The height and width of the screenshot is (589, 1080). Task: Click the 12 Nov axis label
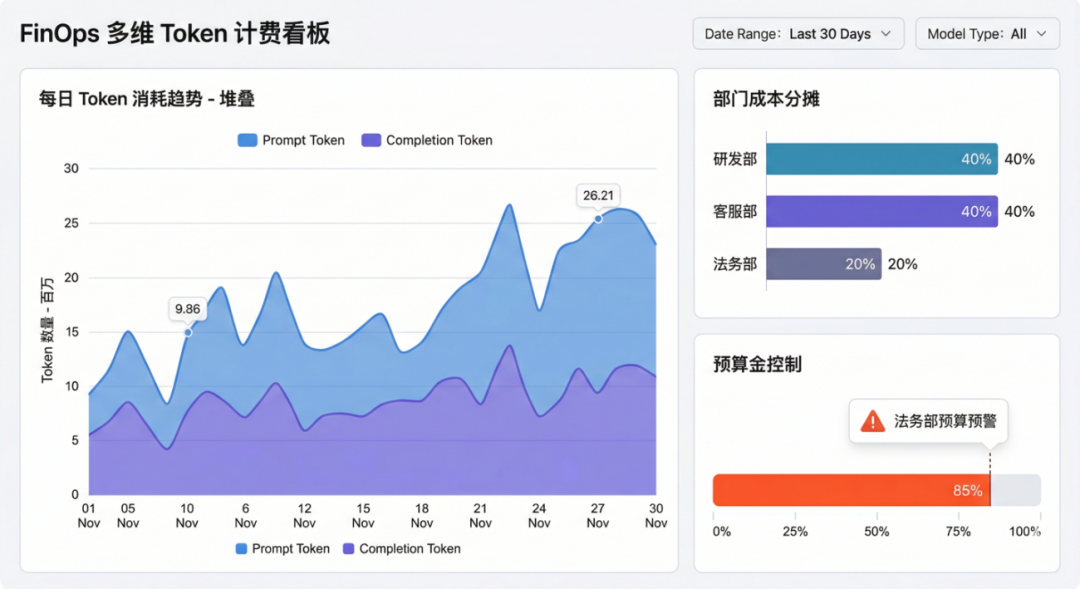(x=304, y=516)
